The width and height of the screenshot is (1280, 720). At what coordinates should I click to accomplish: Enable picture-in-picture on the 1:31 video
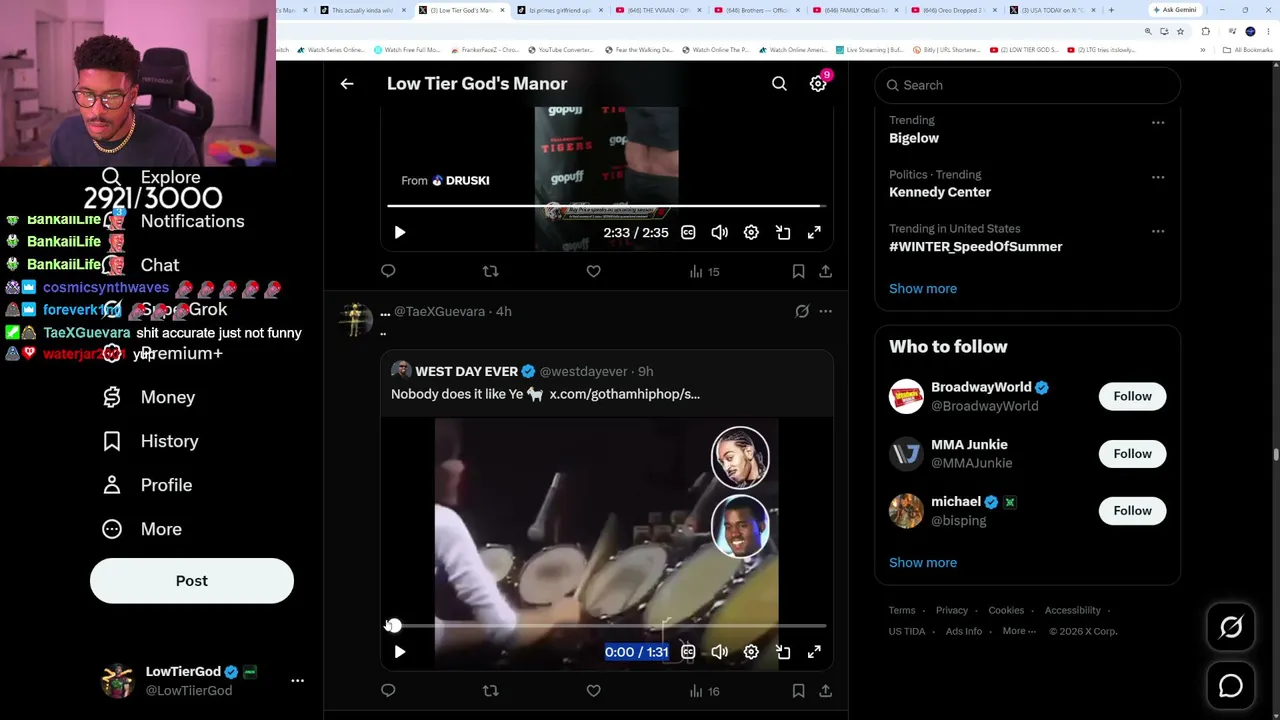click(x=783, y=652)
